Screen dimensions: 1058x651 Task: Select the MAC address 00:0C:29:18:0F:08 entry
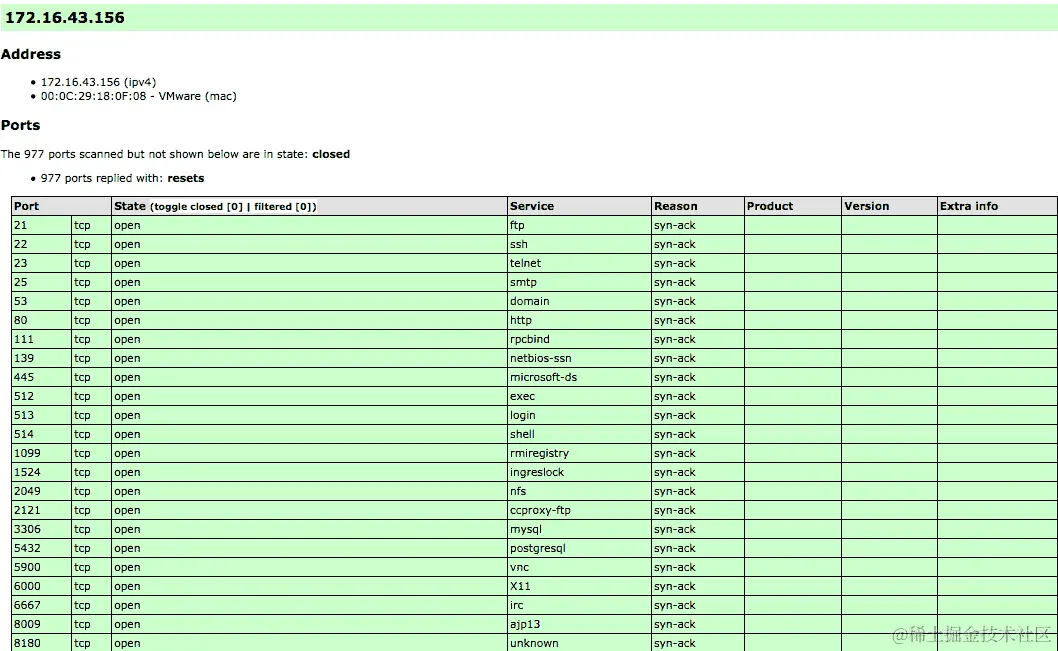(138, 96)
